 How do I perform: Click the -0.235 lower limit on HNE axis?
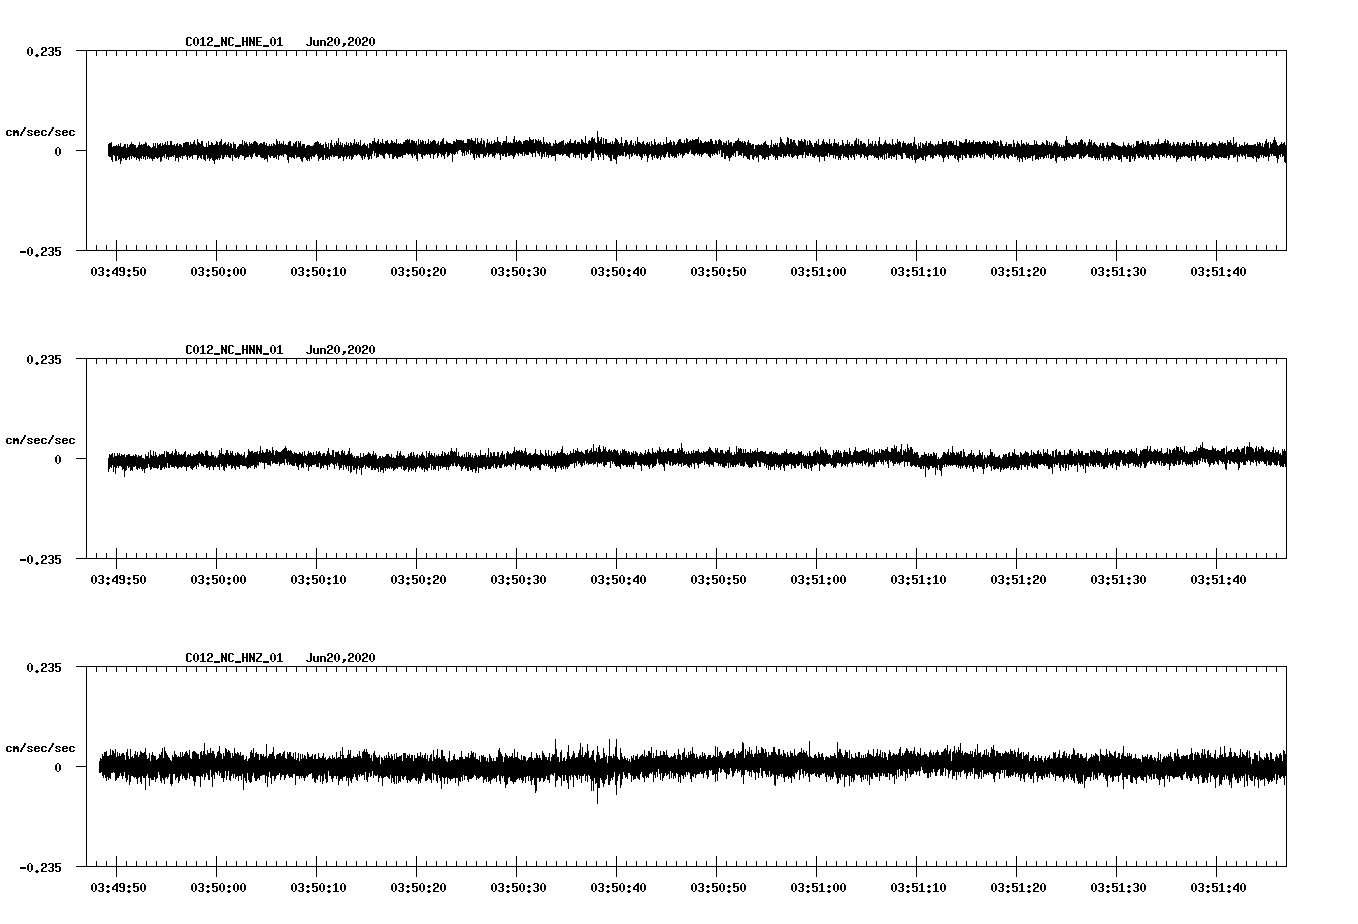(40, 252)
